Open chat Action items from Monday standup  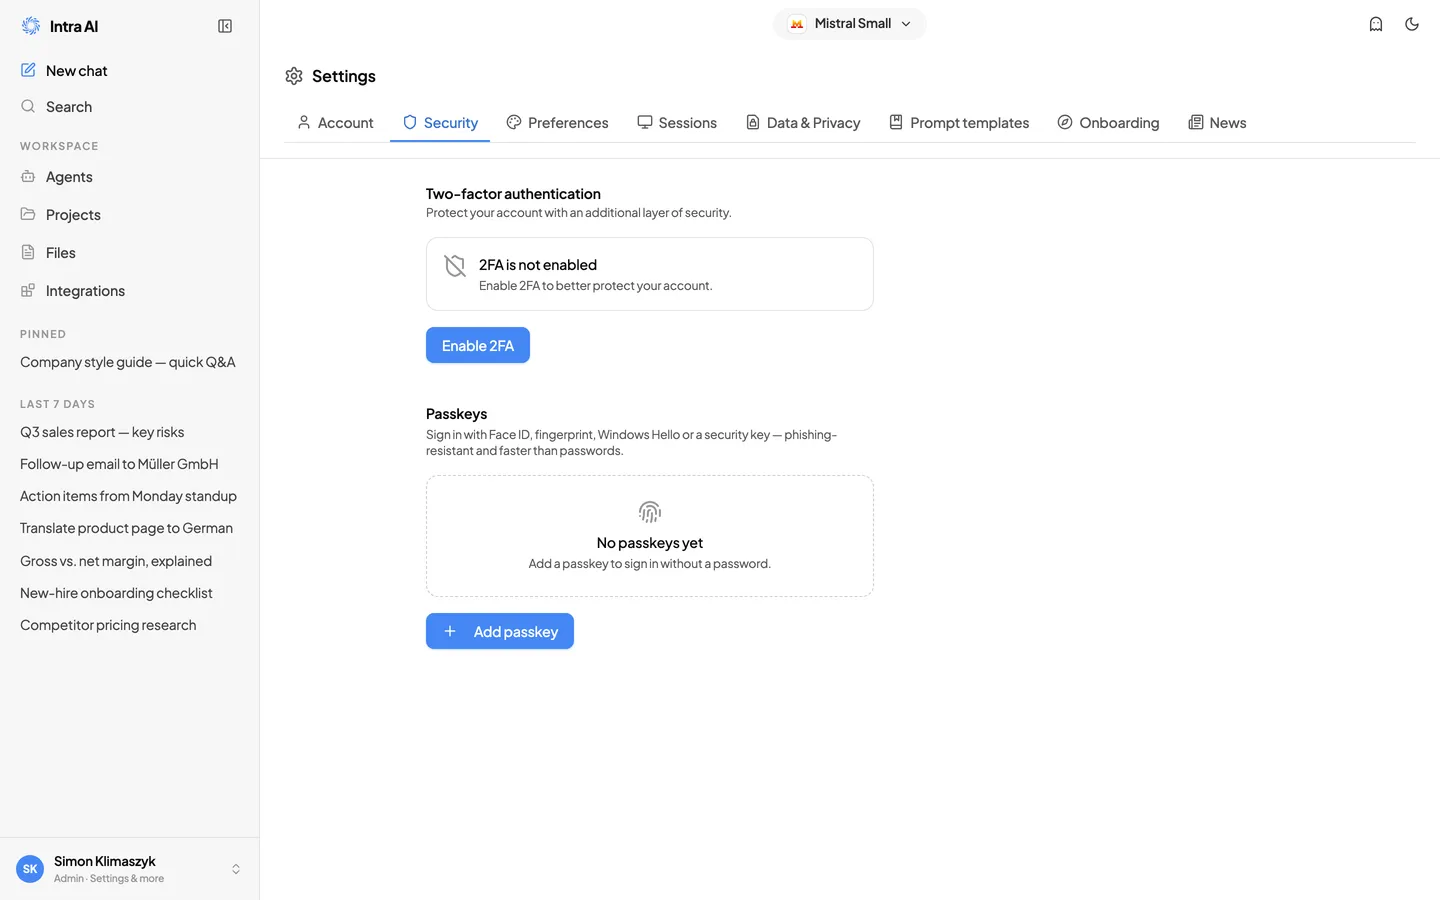pyautogui.click(x=130, y=496)
